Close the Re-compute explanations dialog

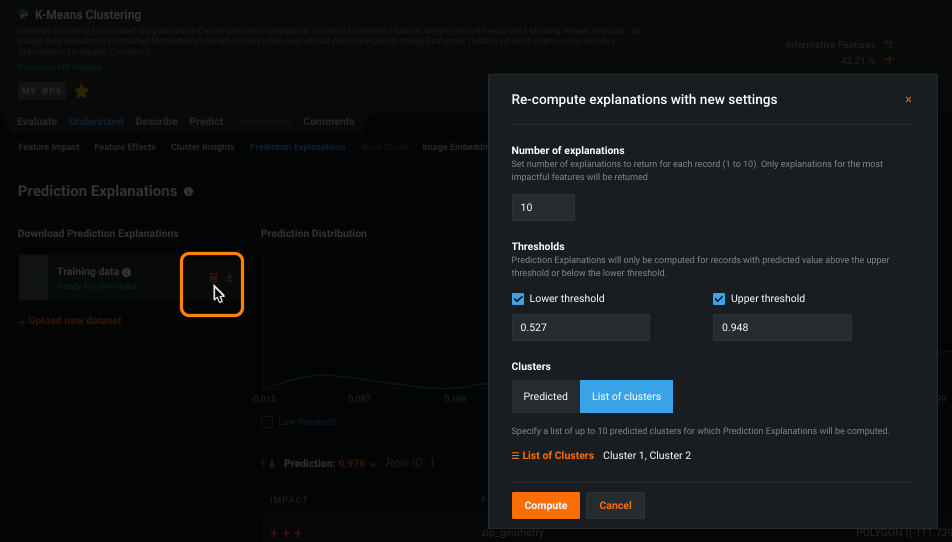[x=908, y=100]
